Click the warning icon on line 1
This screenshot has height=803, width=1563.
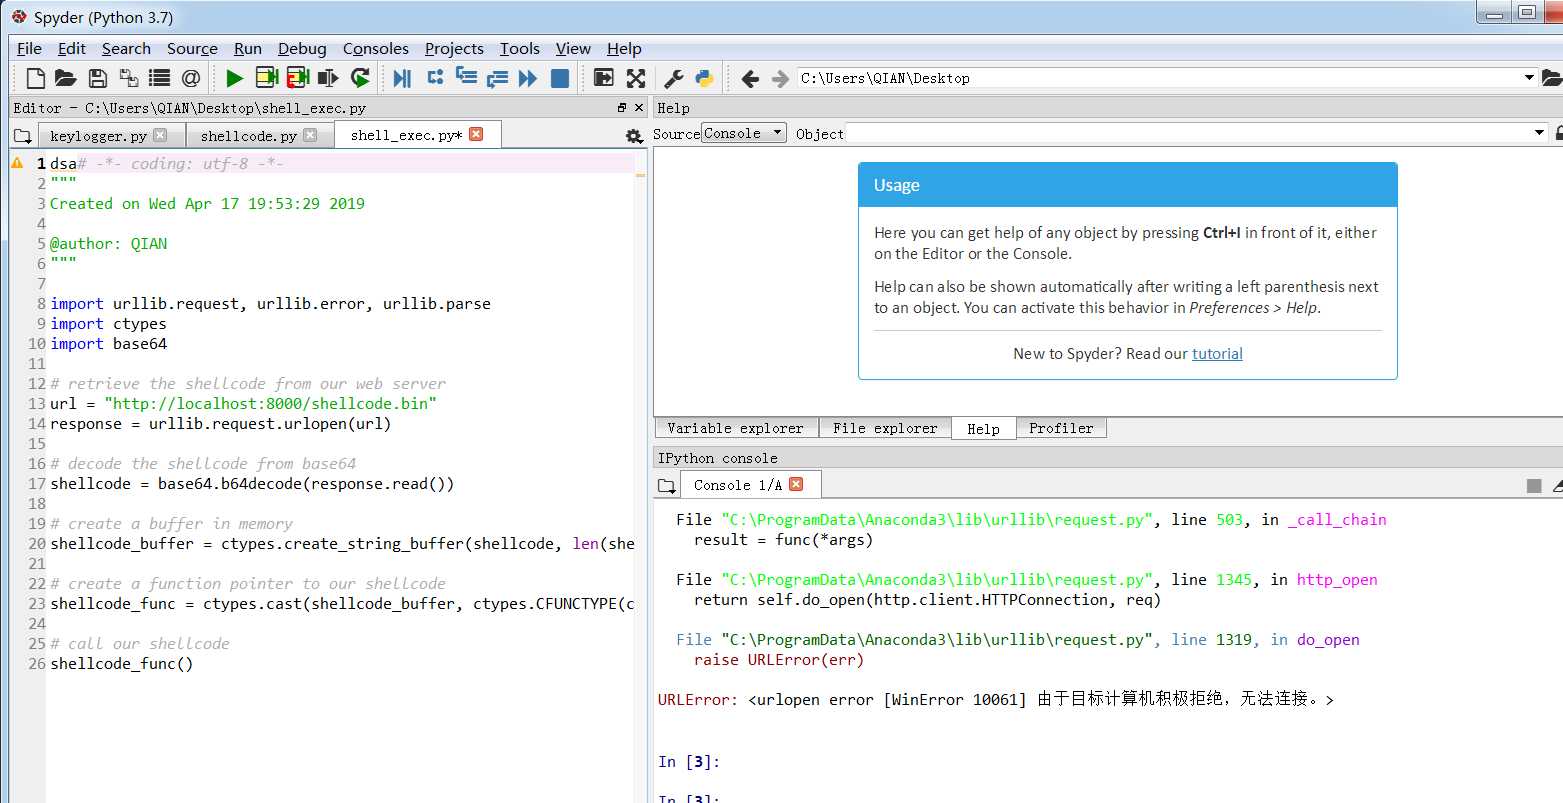[17, 163]
